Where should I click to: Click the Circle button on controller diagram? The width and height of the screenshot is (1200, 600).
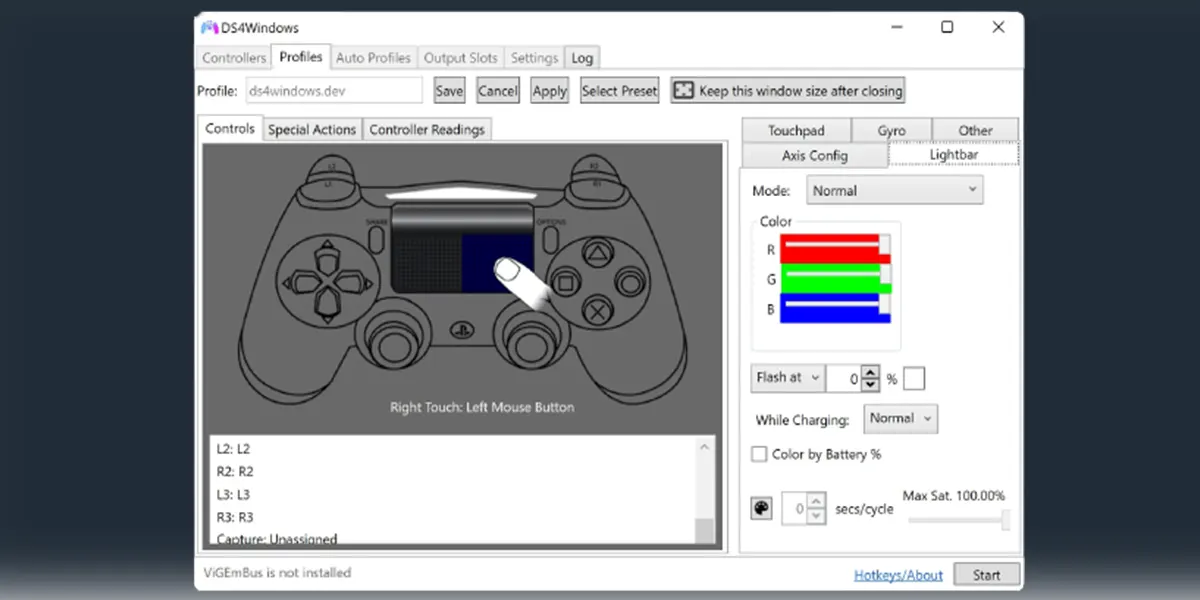pyautogui.click(x=629, y=281)
